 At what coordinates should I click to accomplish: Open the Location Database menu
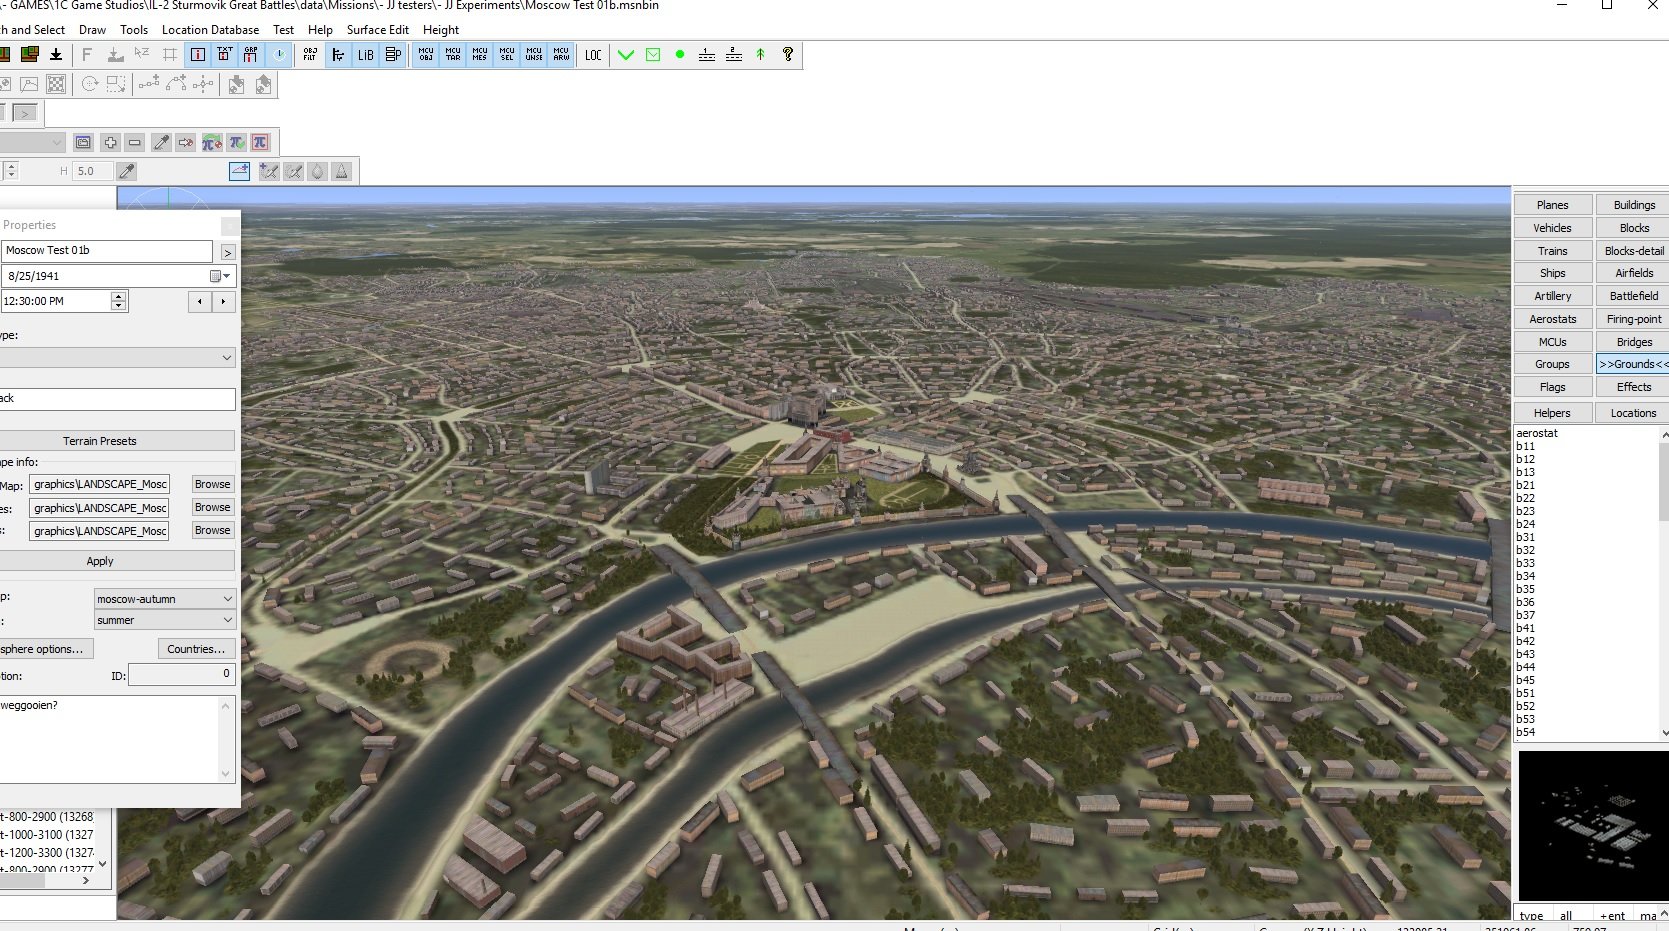(x=210, y=30)
